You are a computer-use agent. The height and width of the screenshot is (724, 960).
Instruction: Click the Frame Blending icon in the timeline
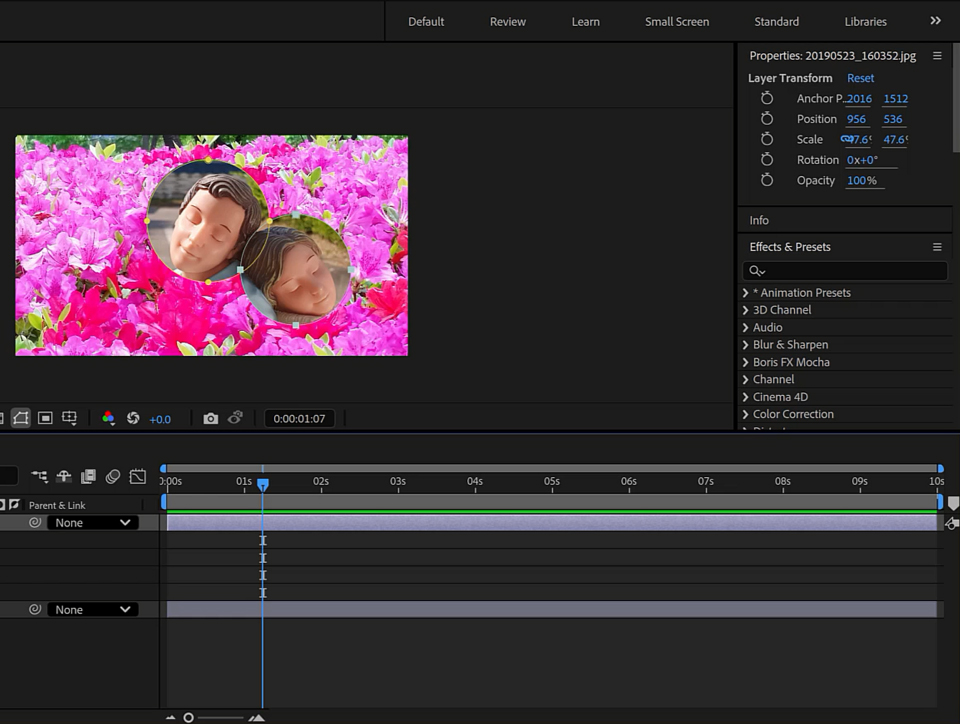coord(88,477)
